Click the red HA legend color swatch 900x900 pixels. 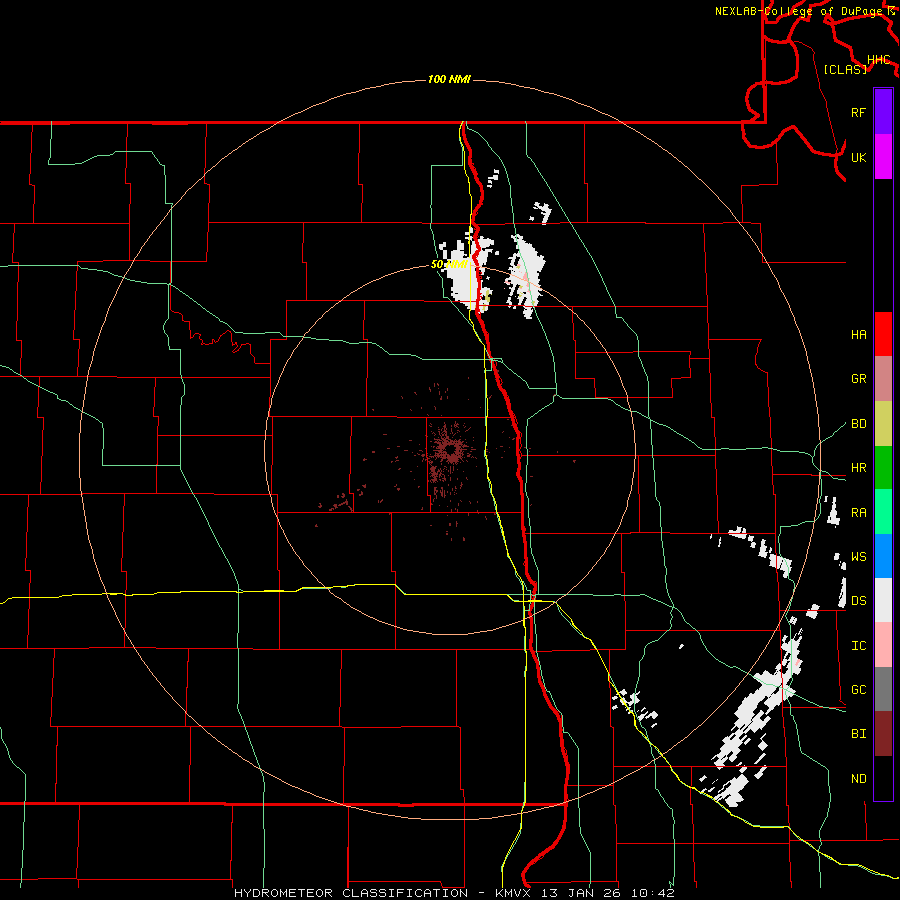[x=883, y=334]
